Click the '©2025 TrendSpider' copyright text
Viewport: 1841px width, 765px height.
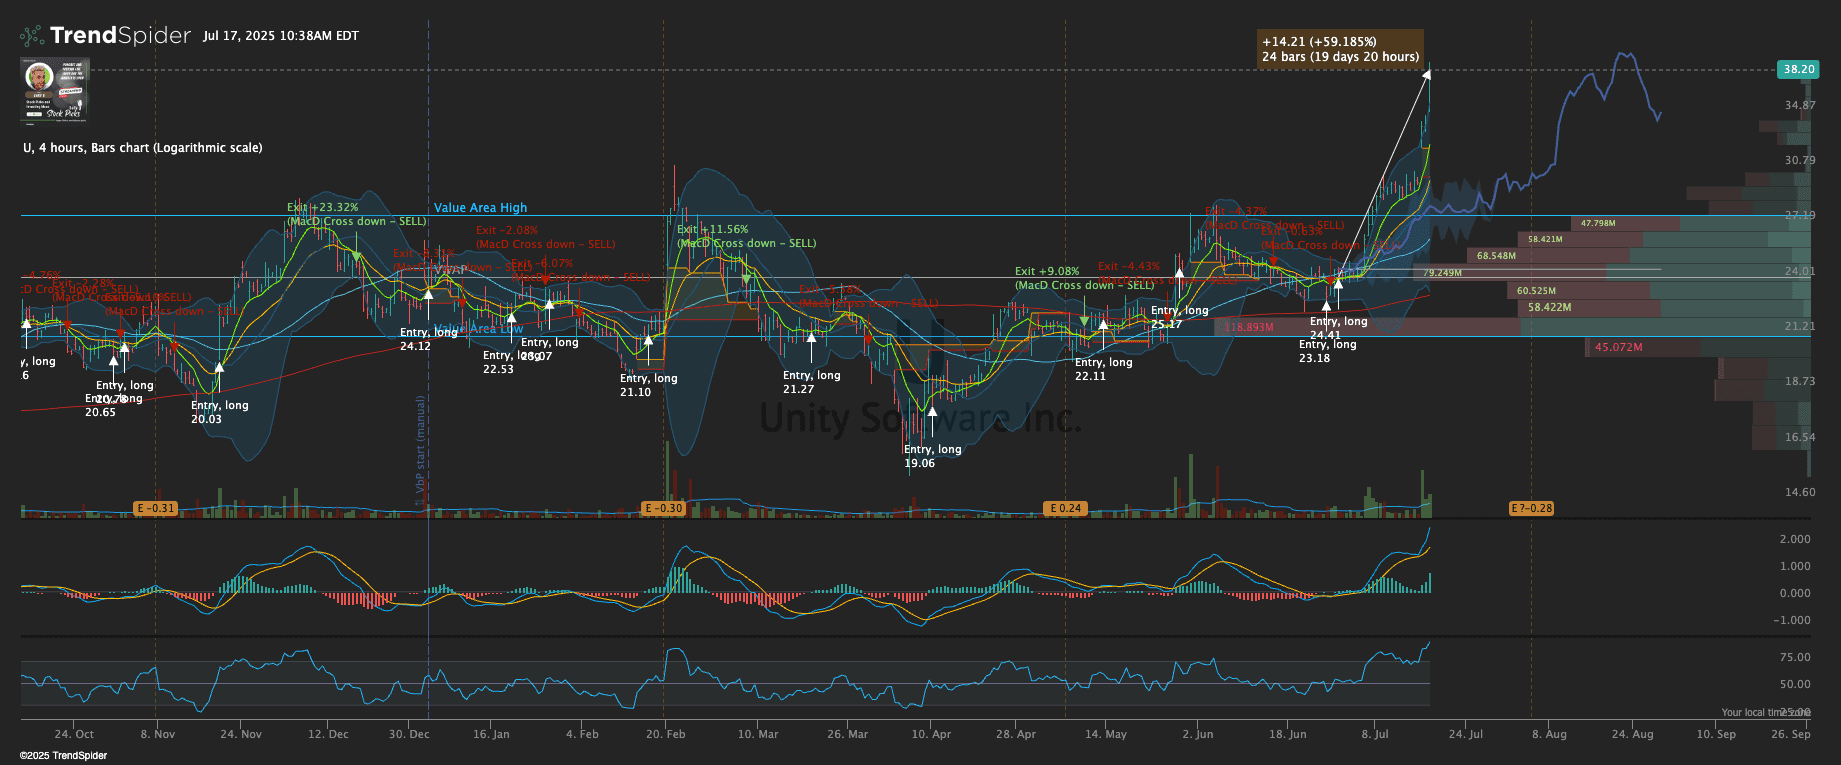[63, 756]
